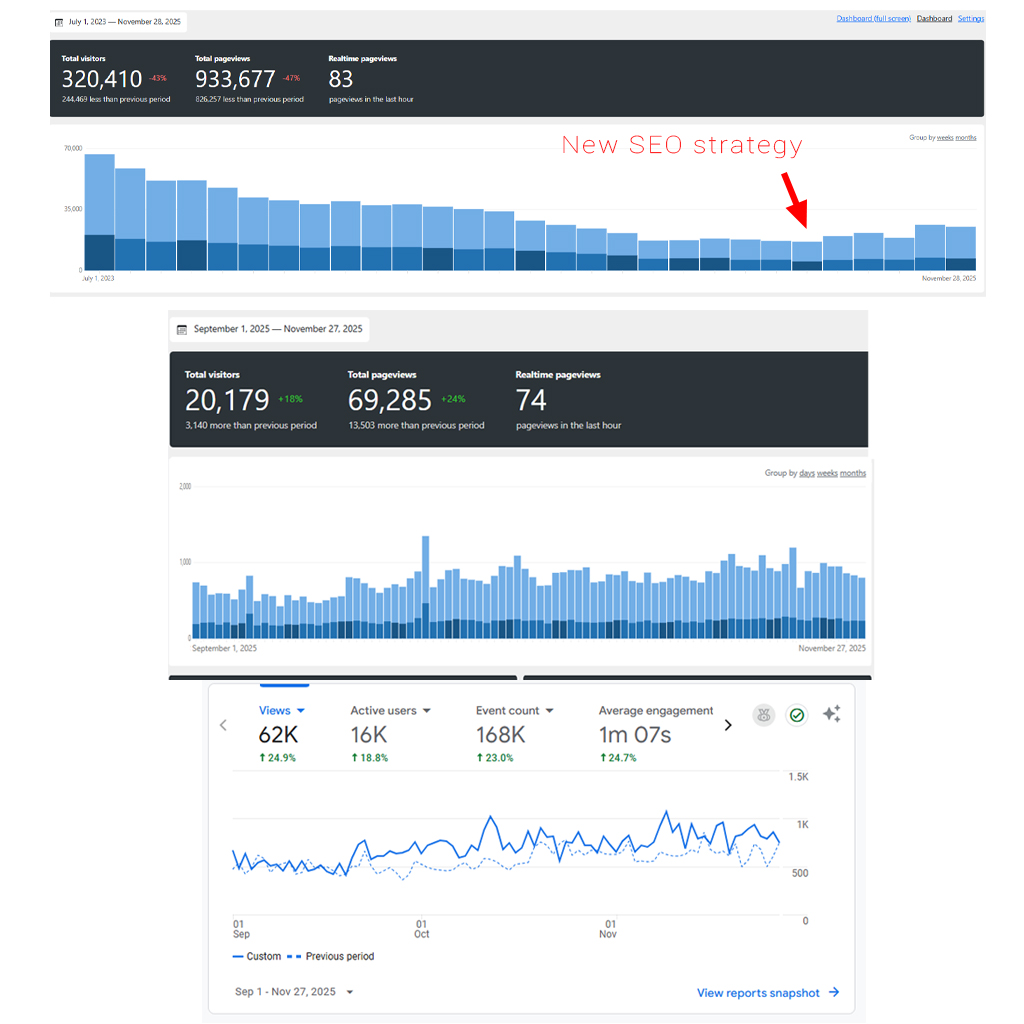Open the Event count metric dropdown

point(549,711)
